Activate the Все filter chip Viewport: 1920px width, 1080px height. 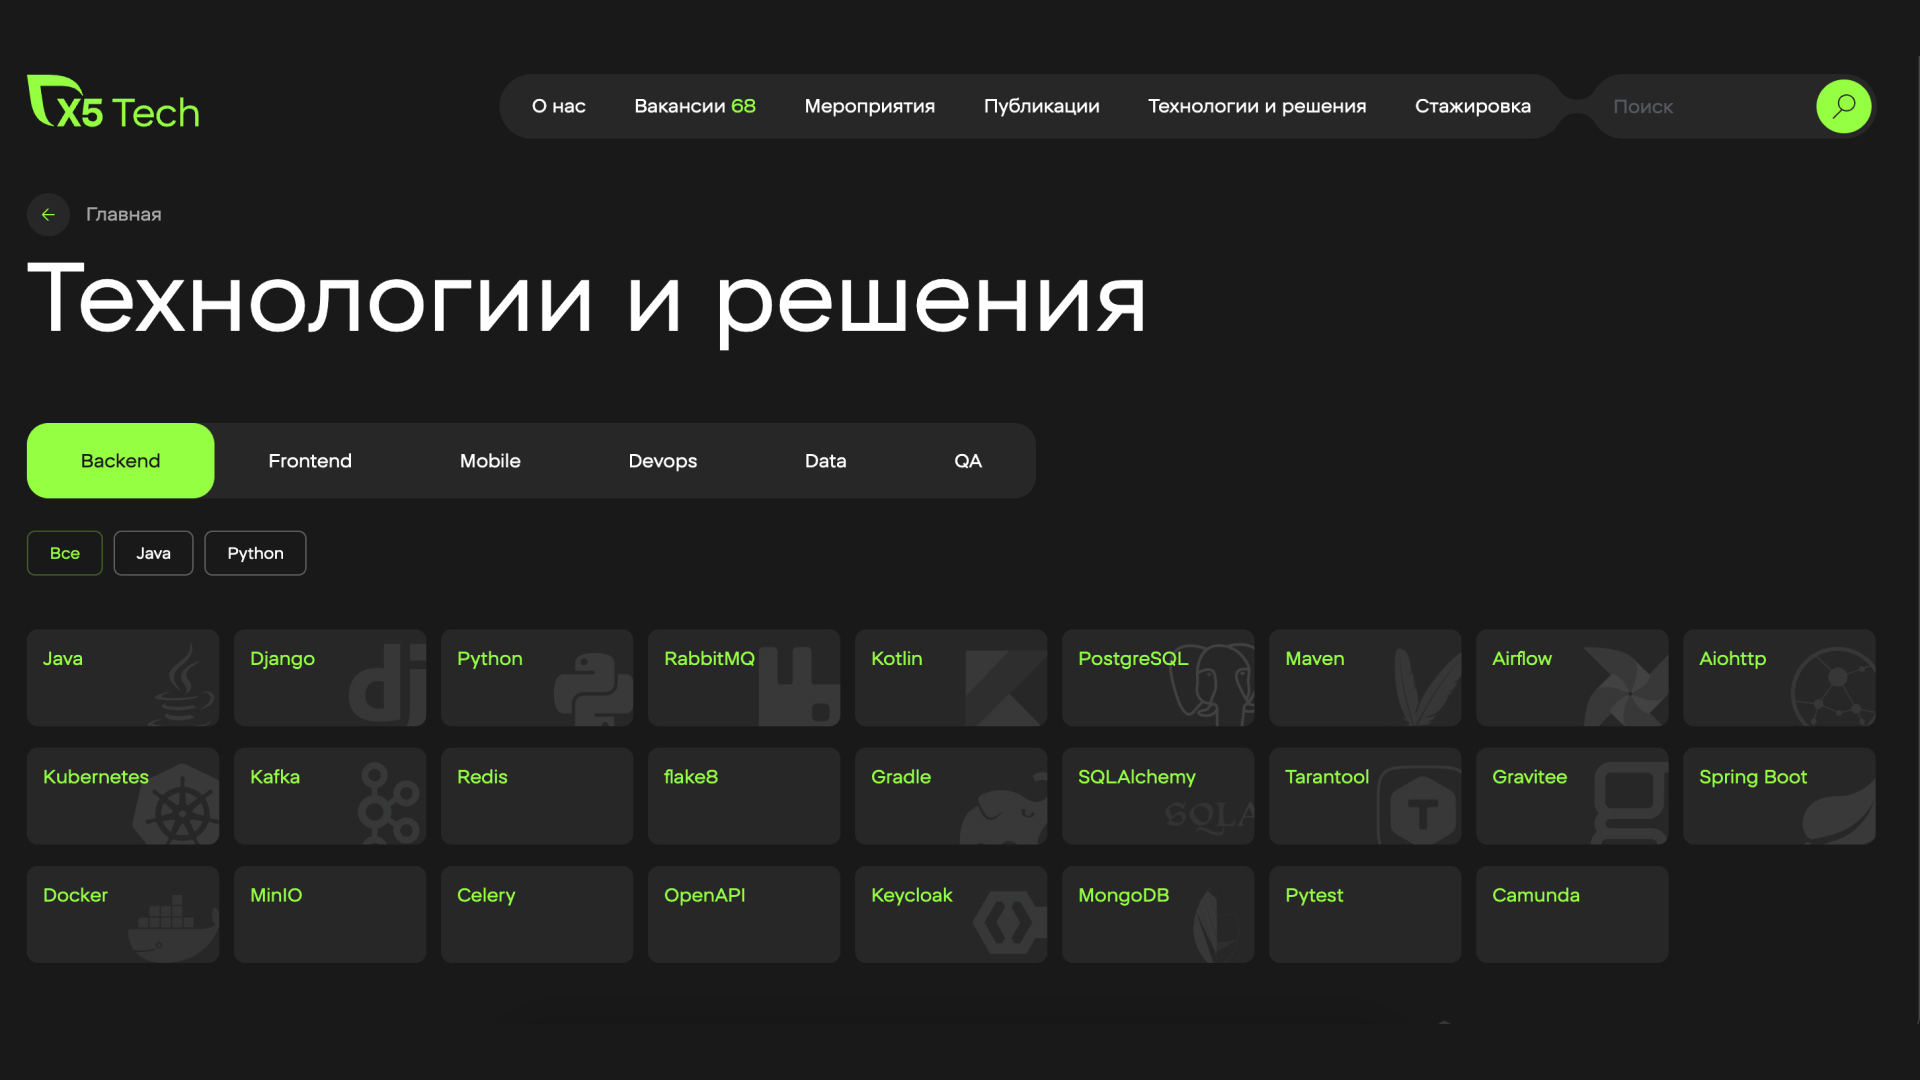64,552
